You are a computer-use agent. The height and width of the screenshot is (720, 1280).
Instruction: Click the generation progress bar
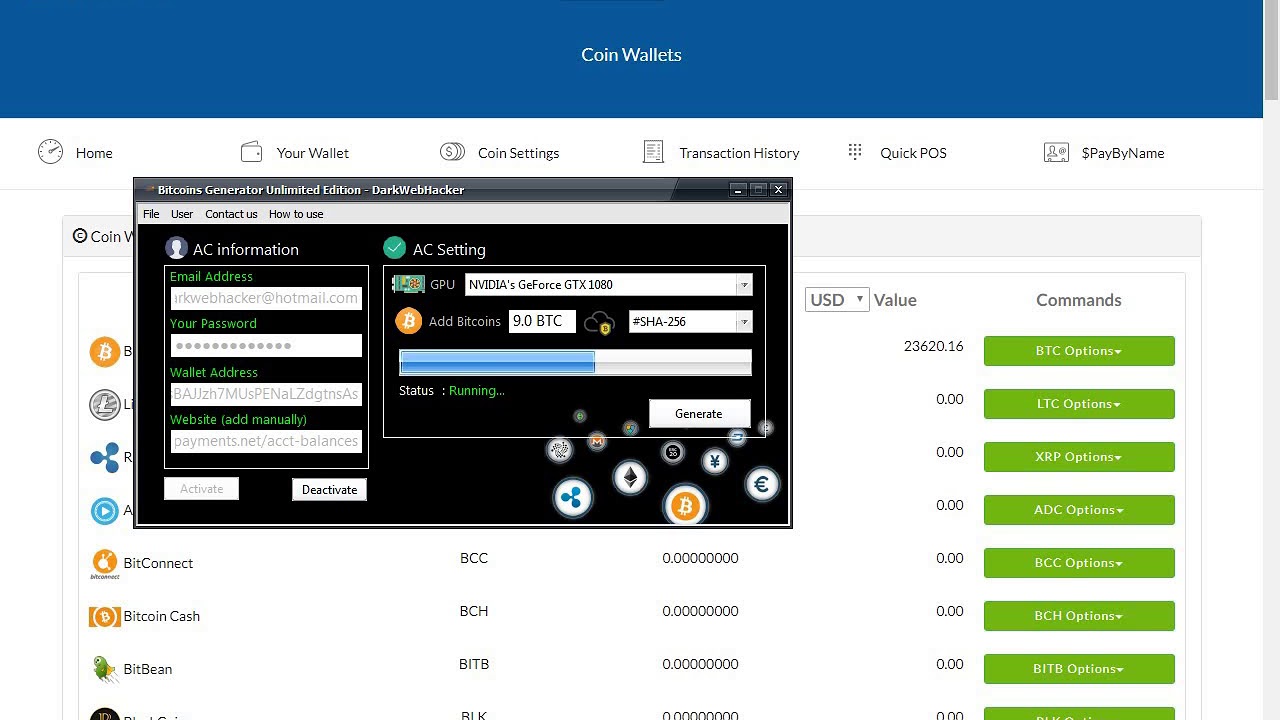(x=575, y=362)
